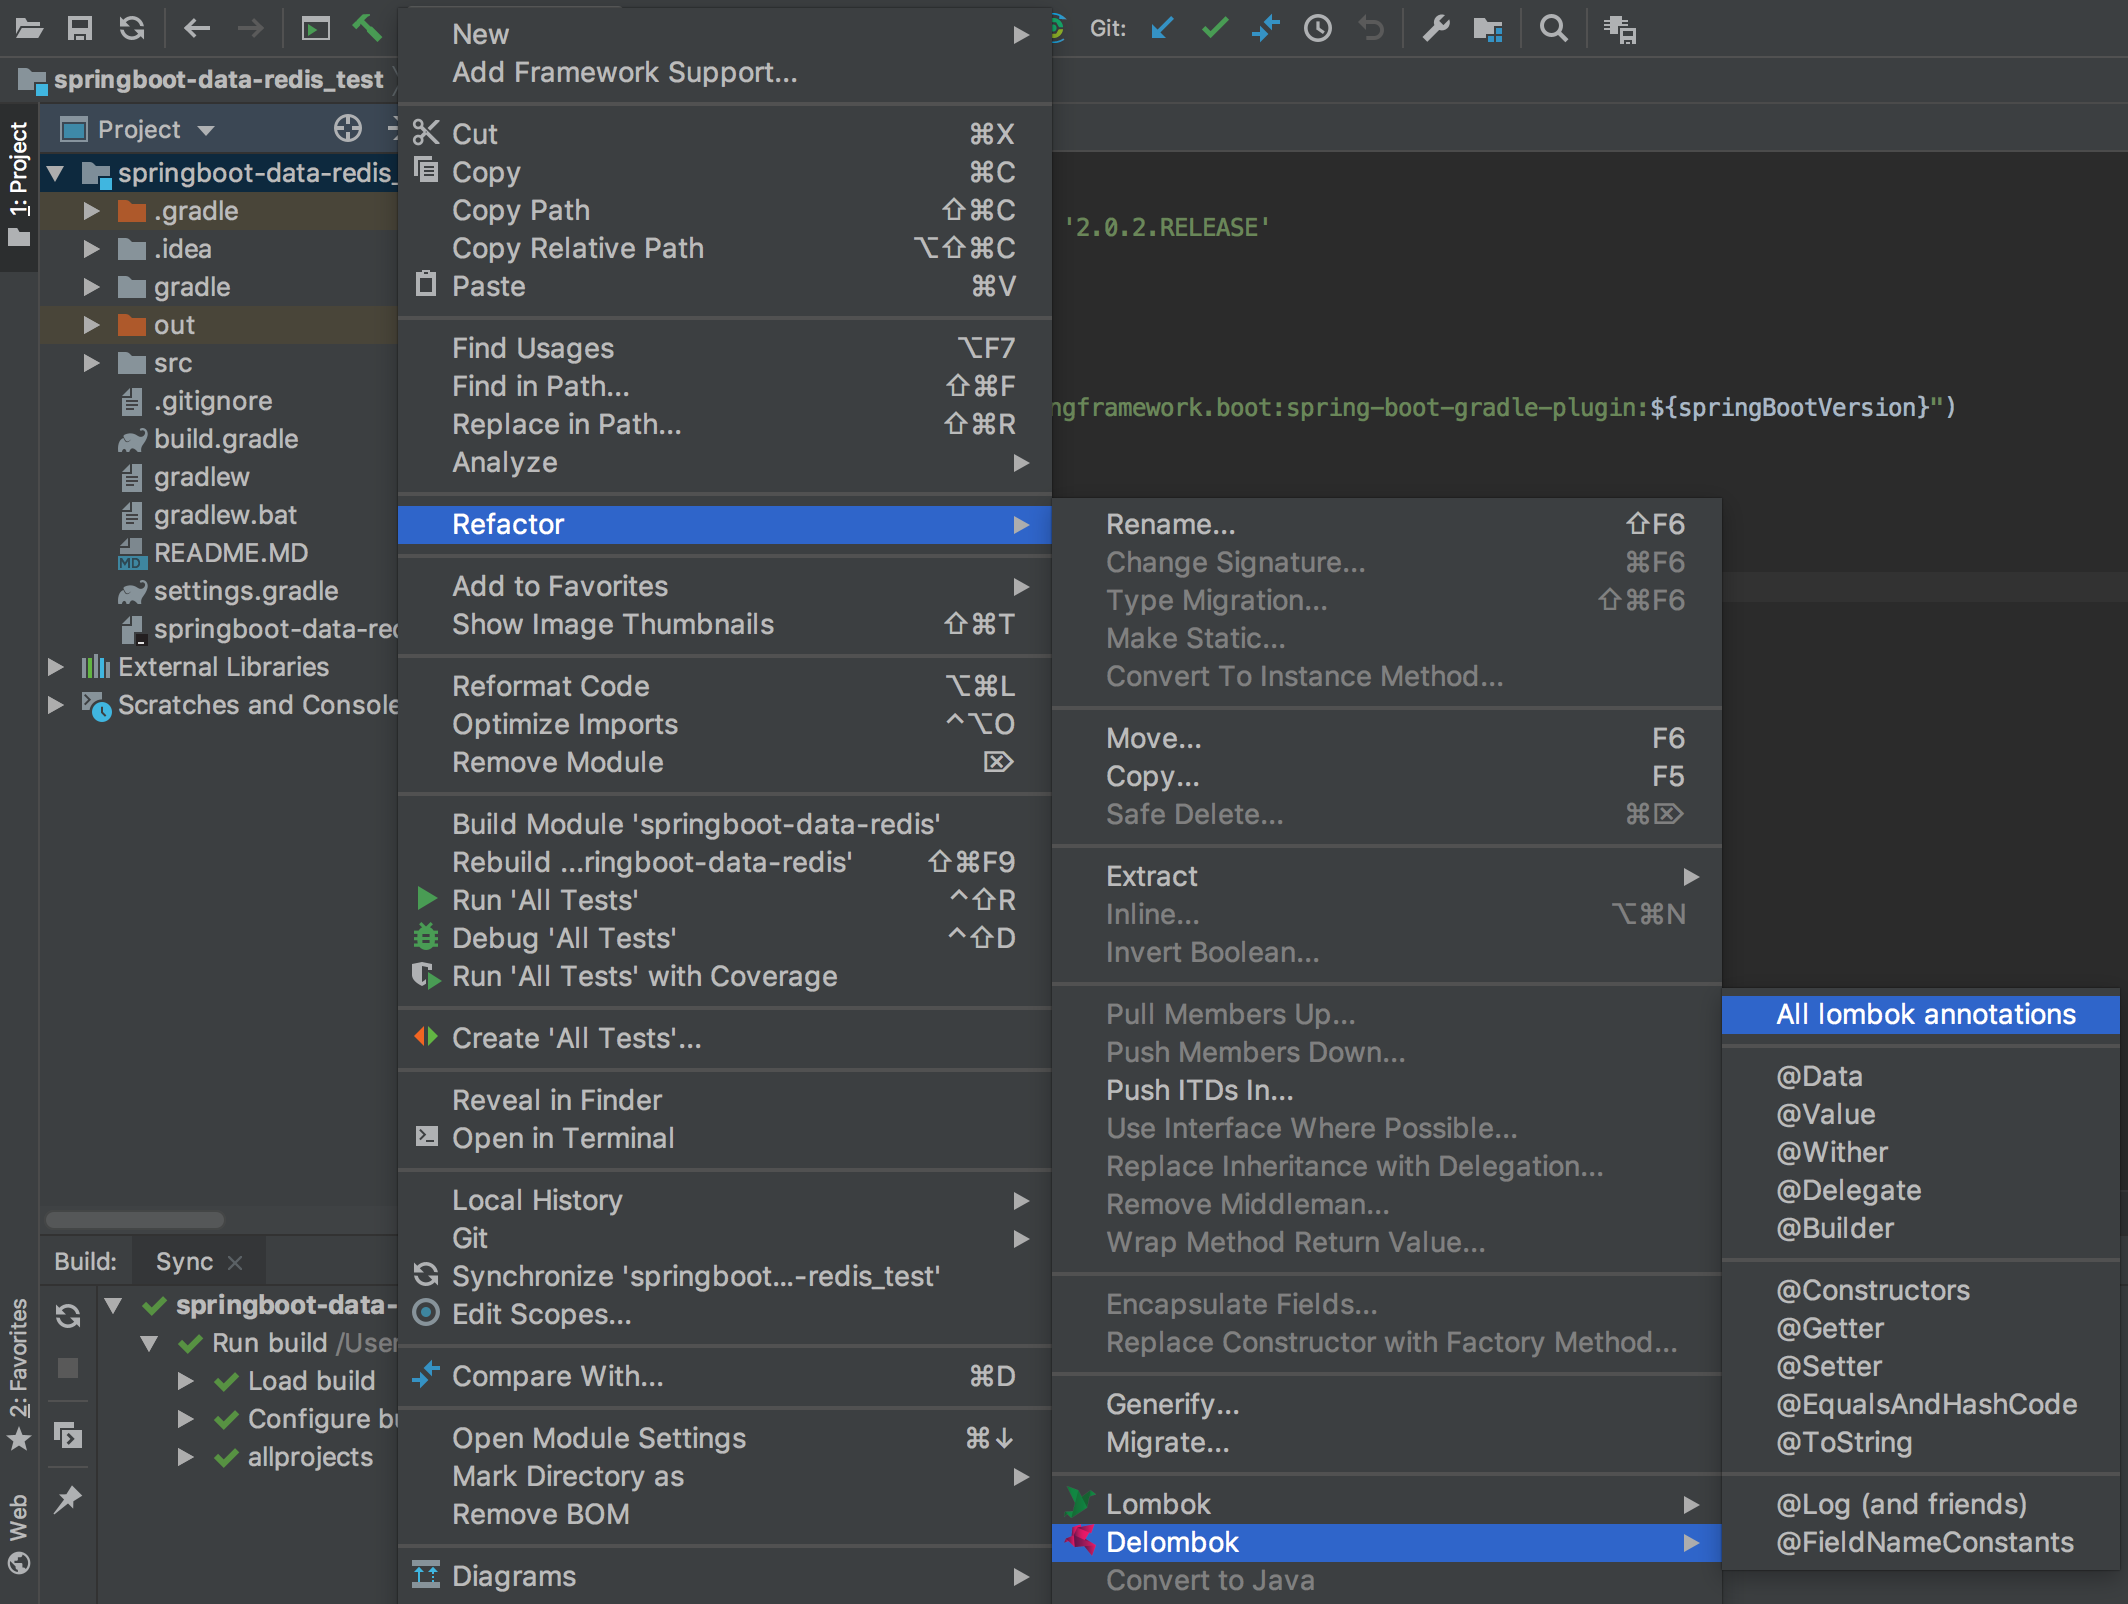Open settings with the wrench icon
Viewport: 2128px width, 1604px height.
click(1436, 28)
